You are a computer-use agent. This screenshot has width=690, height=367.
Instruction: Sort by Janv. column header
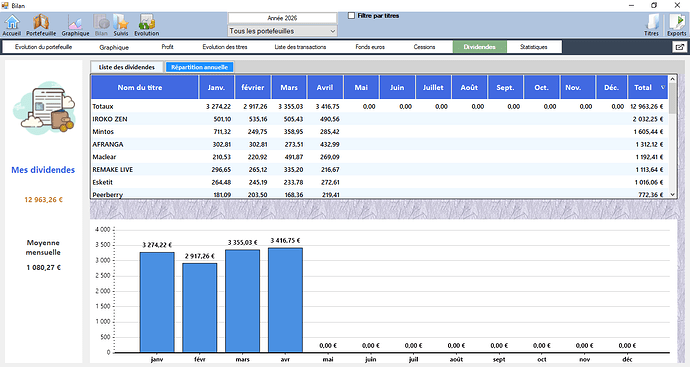point(217,88)
